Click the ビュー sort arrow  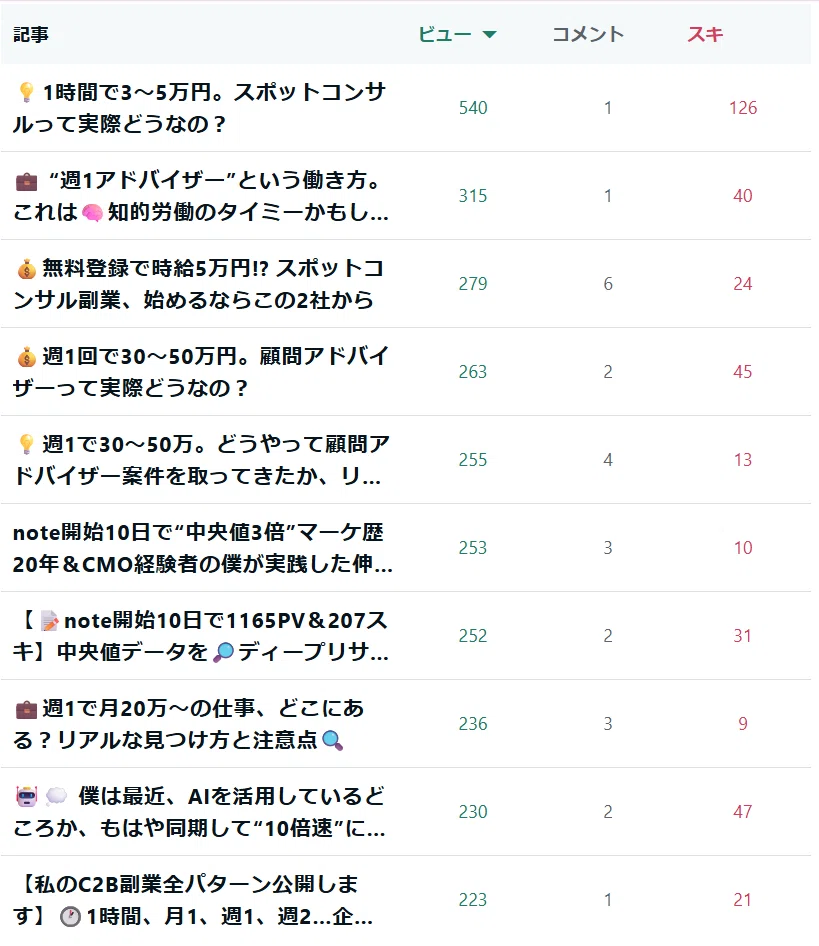point(489,34)
